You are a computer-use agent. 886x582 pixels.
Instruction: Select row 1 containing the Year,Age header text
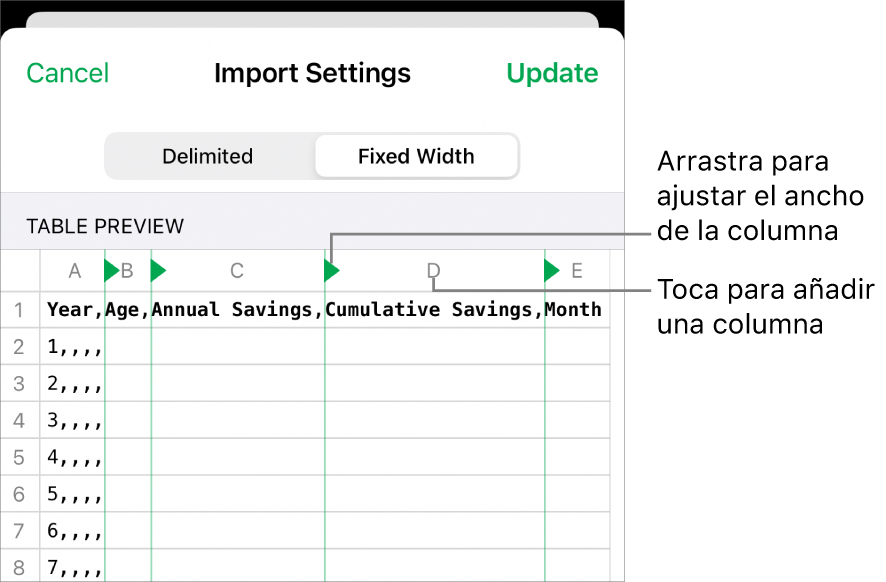click(x=300, y=310)
